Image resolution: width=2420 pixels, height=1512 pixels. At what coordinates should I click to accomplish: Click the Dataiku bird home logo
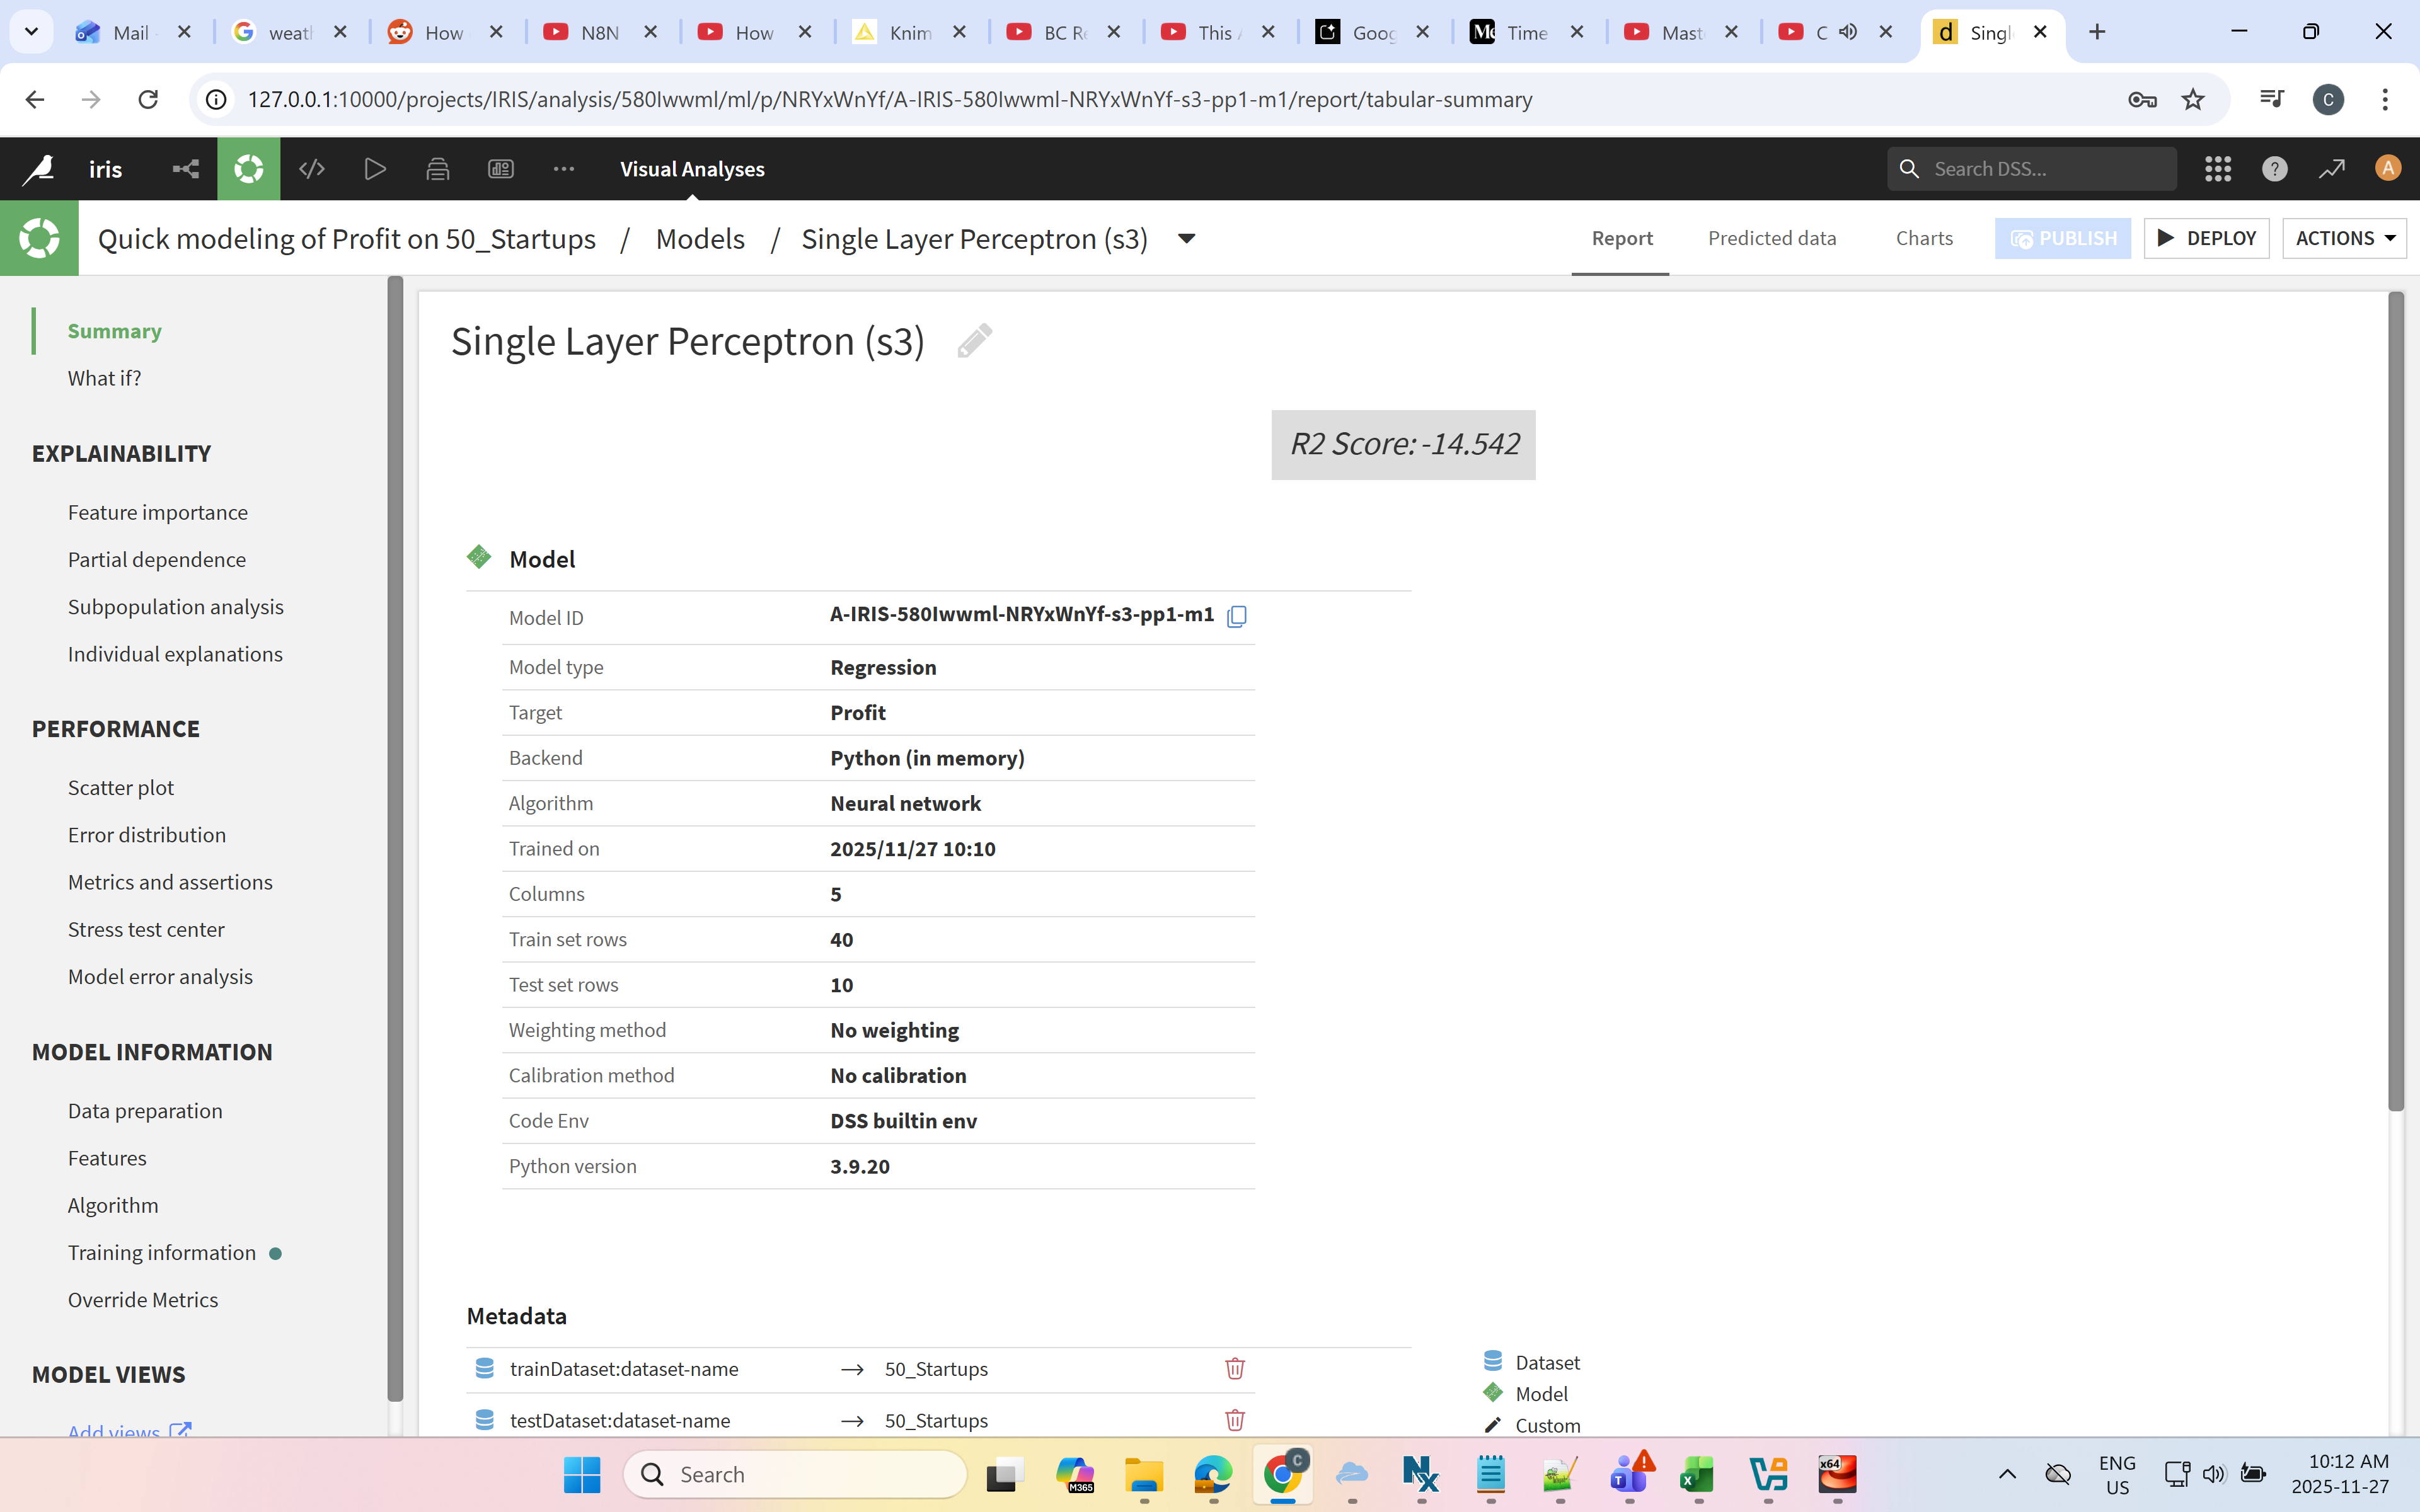click(39, 169)
